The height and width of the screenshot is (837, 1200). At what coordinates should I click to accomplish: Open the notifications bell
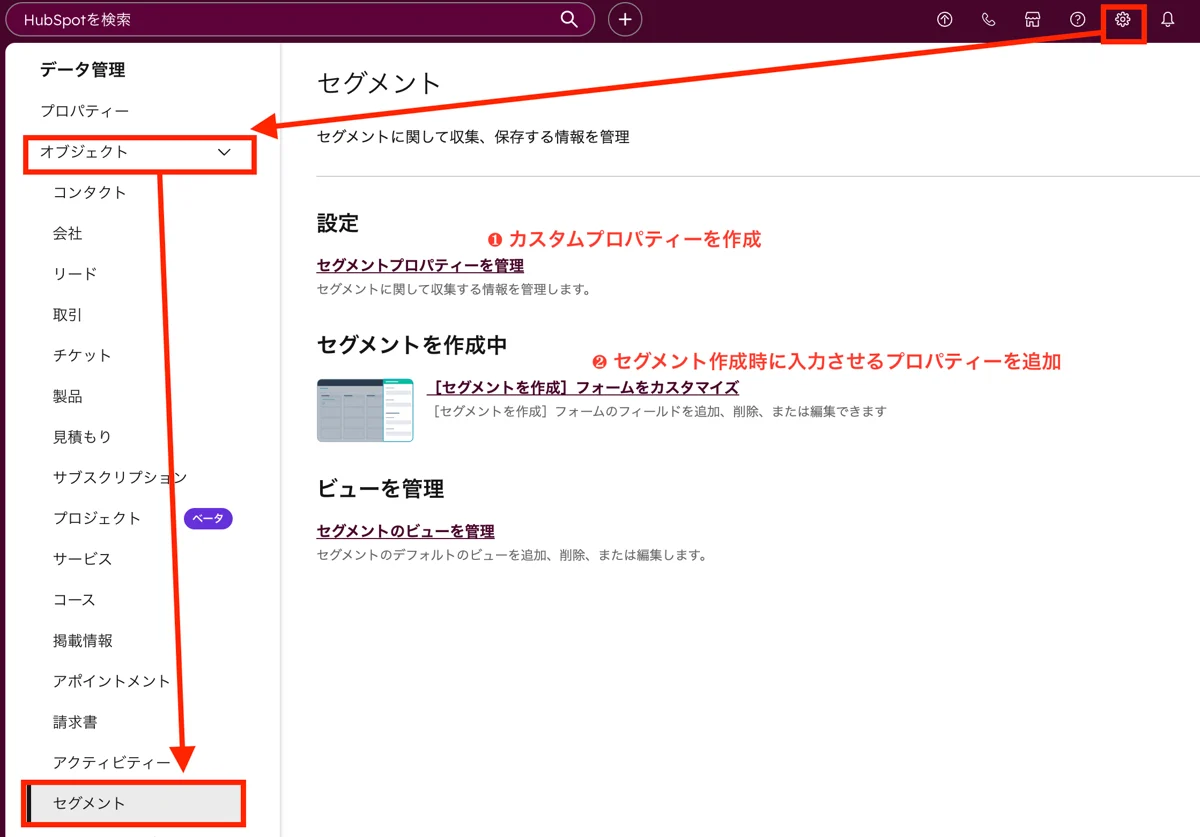pos(1168,19)
